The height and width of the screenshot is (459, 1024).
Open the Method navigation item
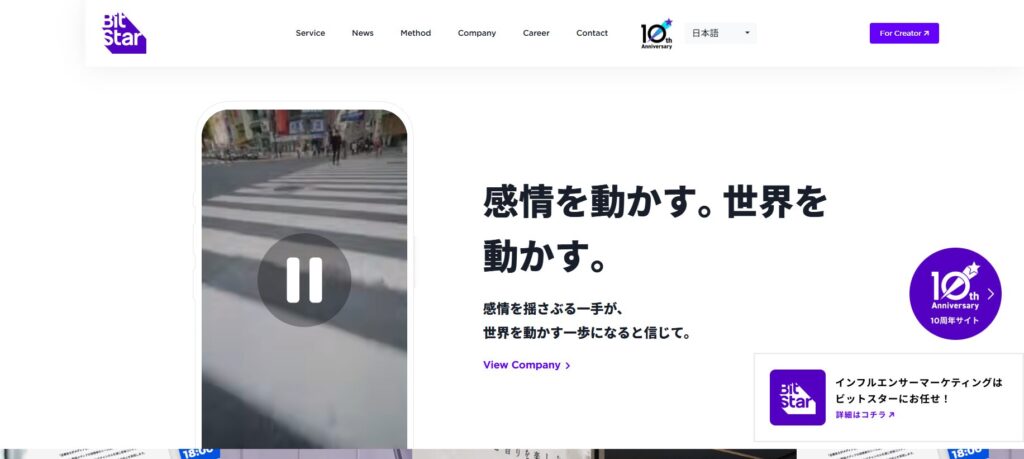(415, 33)
